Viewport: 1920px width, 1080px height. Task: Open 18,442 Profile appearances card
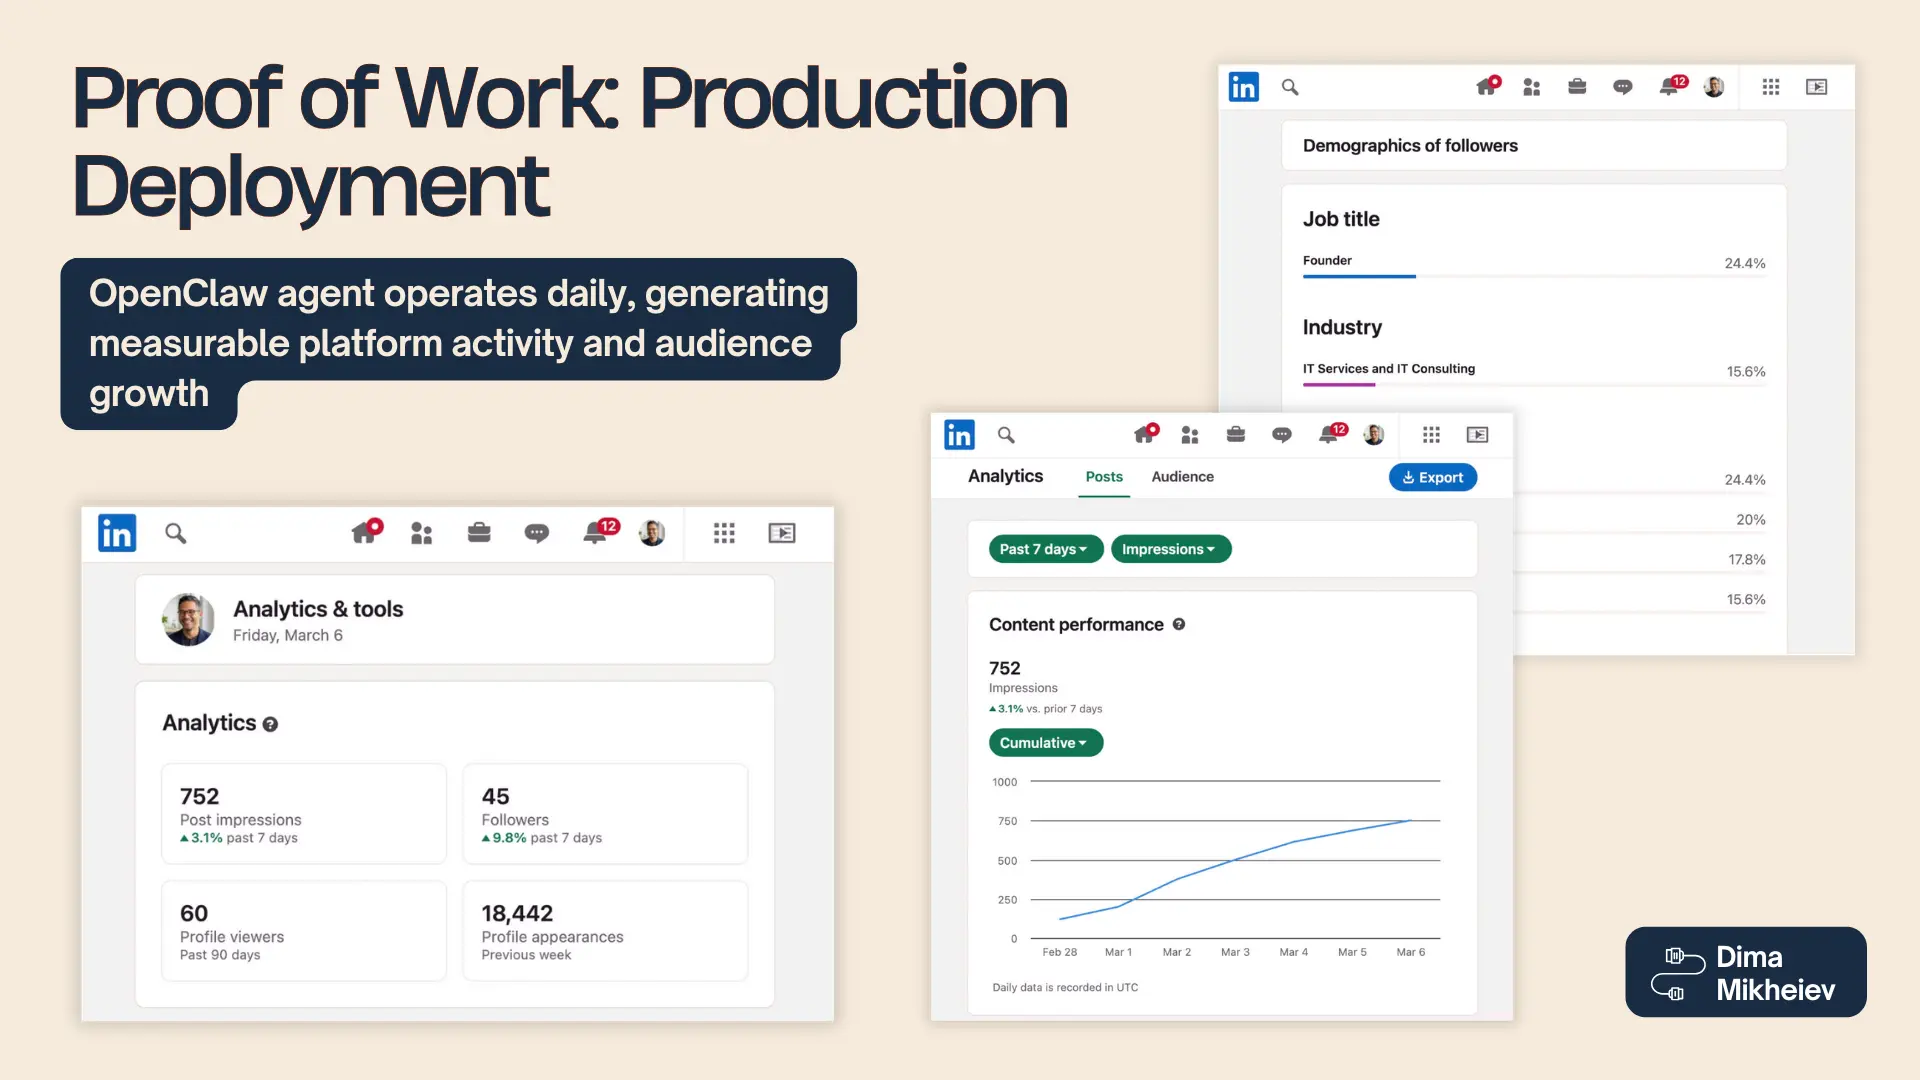tap(605, 931)
